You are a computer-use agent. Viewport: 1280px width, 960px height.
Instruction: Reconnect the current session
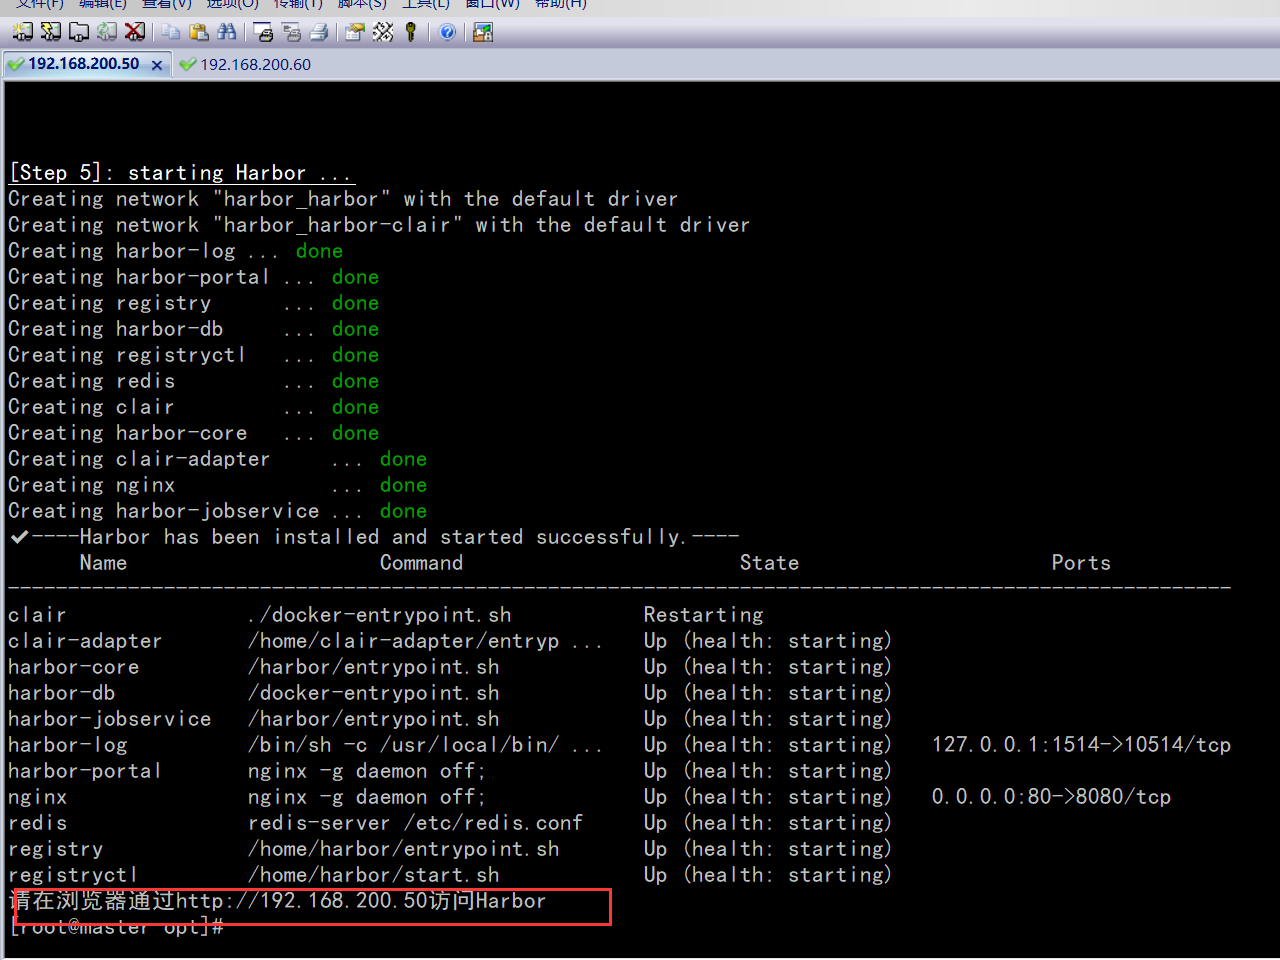click(x=105, y=31)
